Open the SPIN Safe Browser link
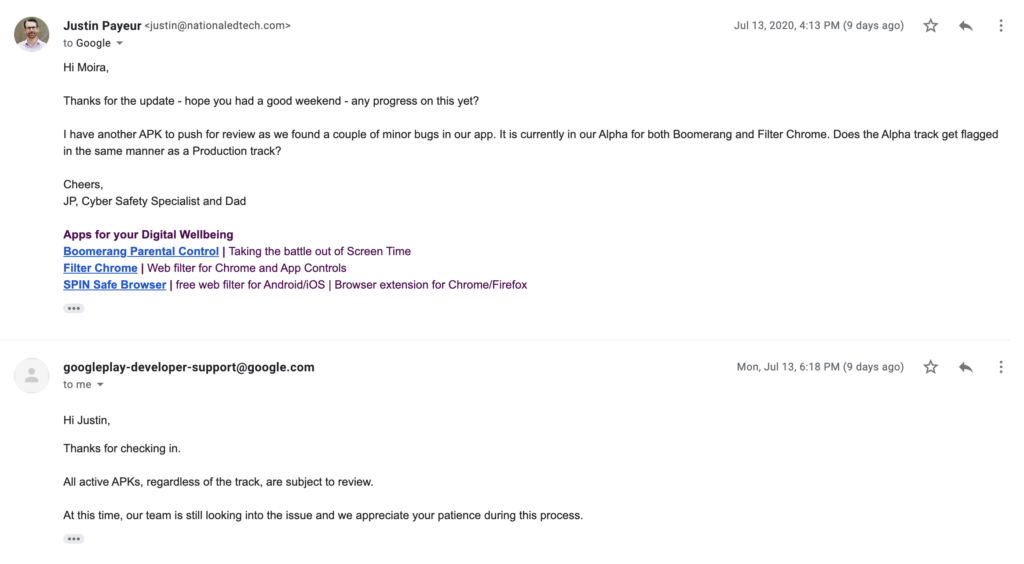 coord(115,285)
